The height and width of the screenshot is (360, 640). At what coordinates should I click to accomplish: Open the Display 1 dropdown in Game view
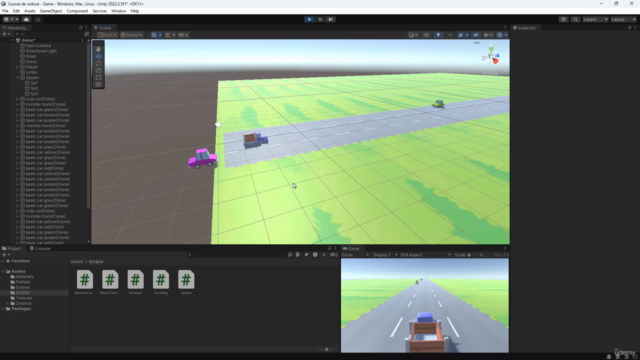(x=384, y=255)
